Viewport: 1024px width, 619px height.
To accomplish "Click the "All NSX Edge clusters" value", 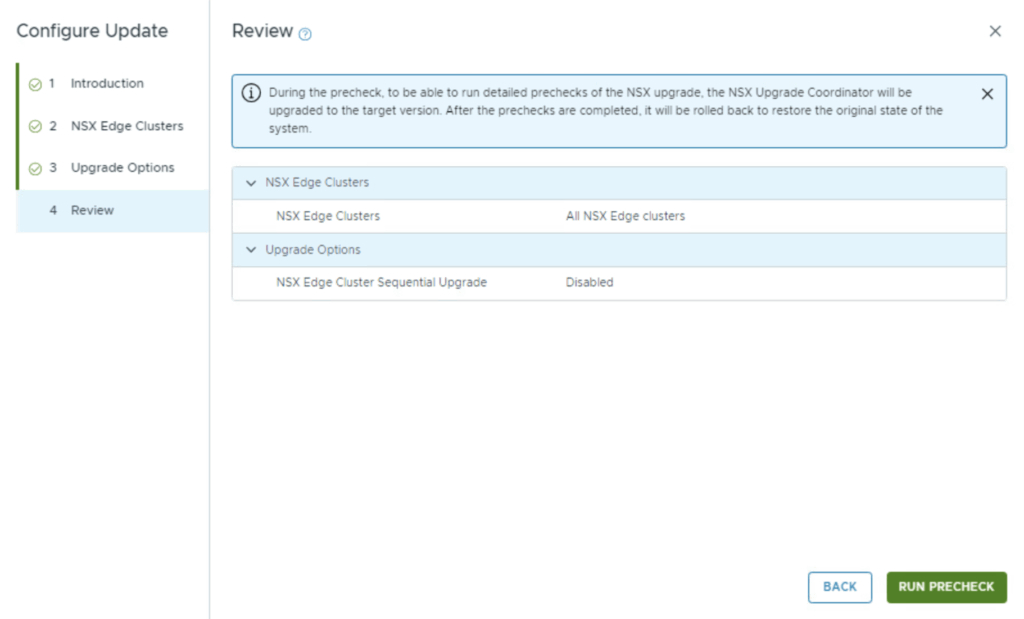I will [x=625, y=216].
